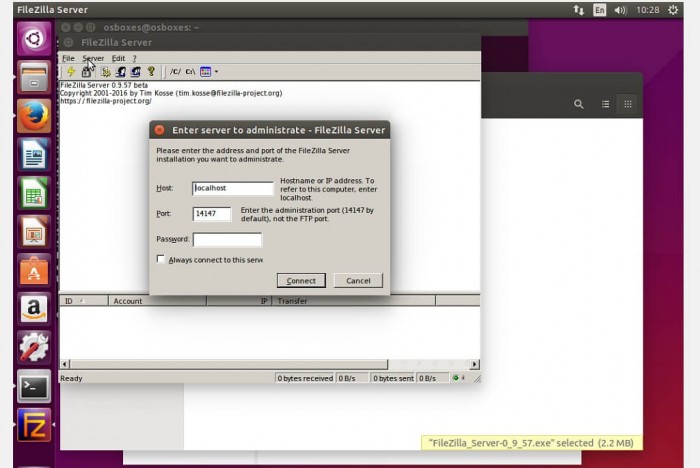Click the https://filezilla-project.org/ log line
Viewport: 700px width, 468px height.
(105, 101)
